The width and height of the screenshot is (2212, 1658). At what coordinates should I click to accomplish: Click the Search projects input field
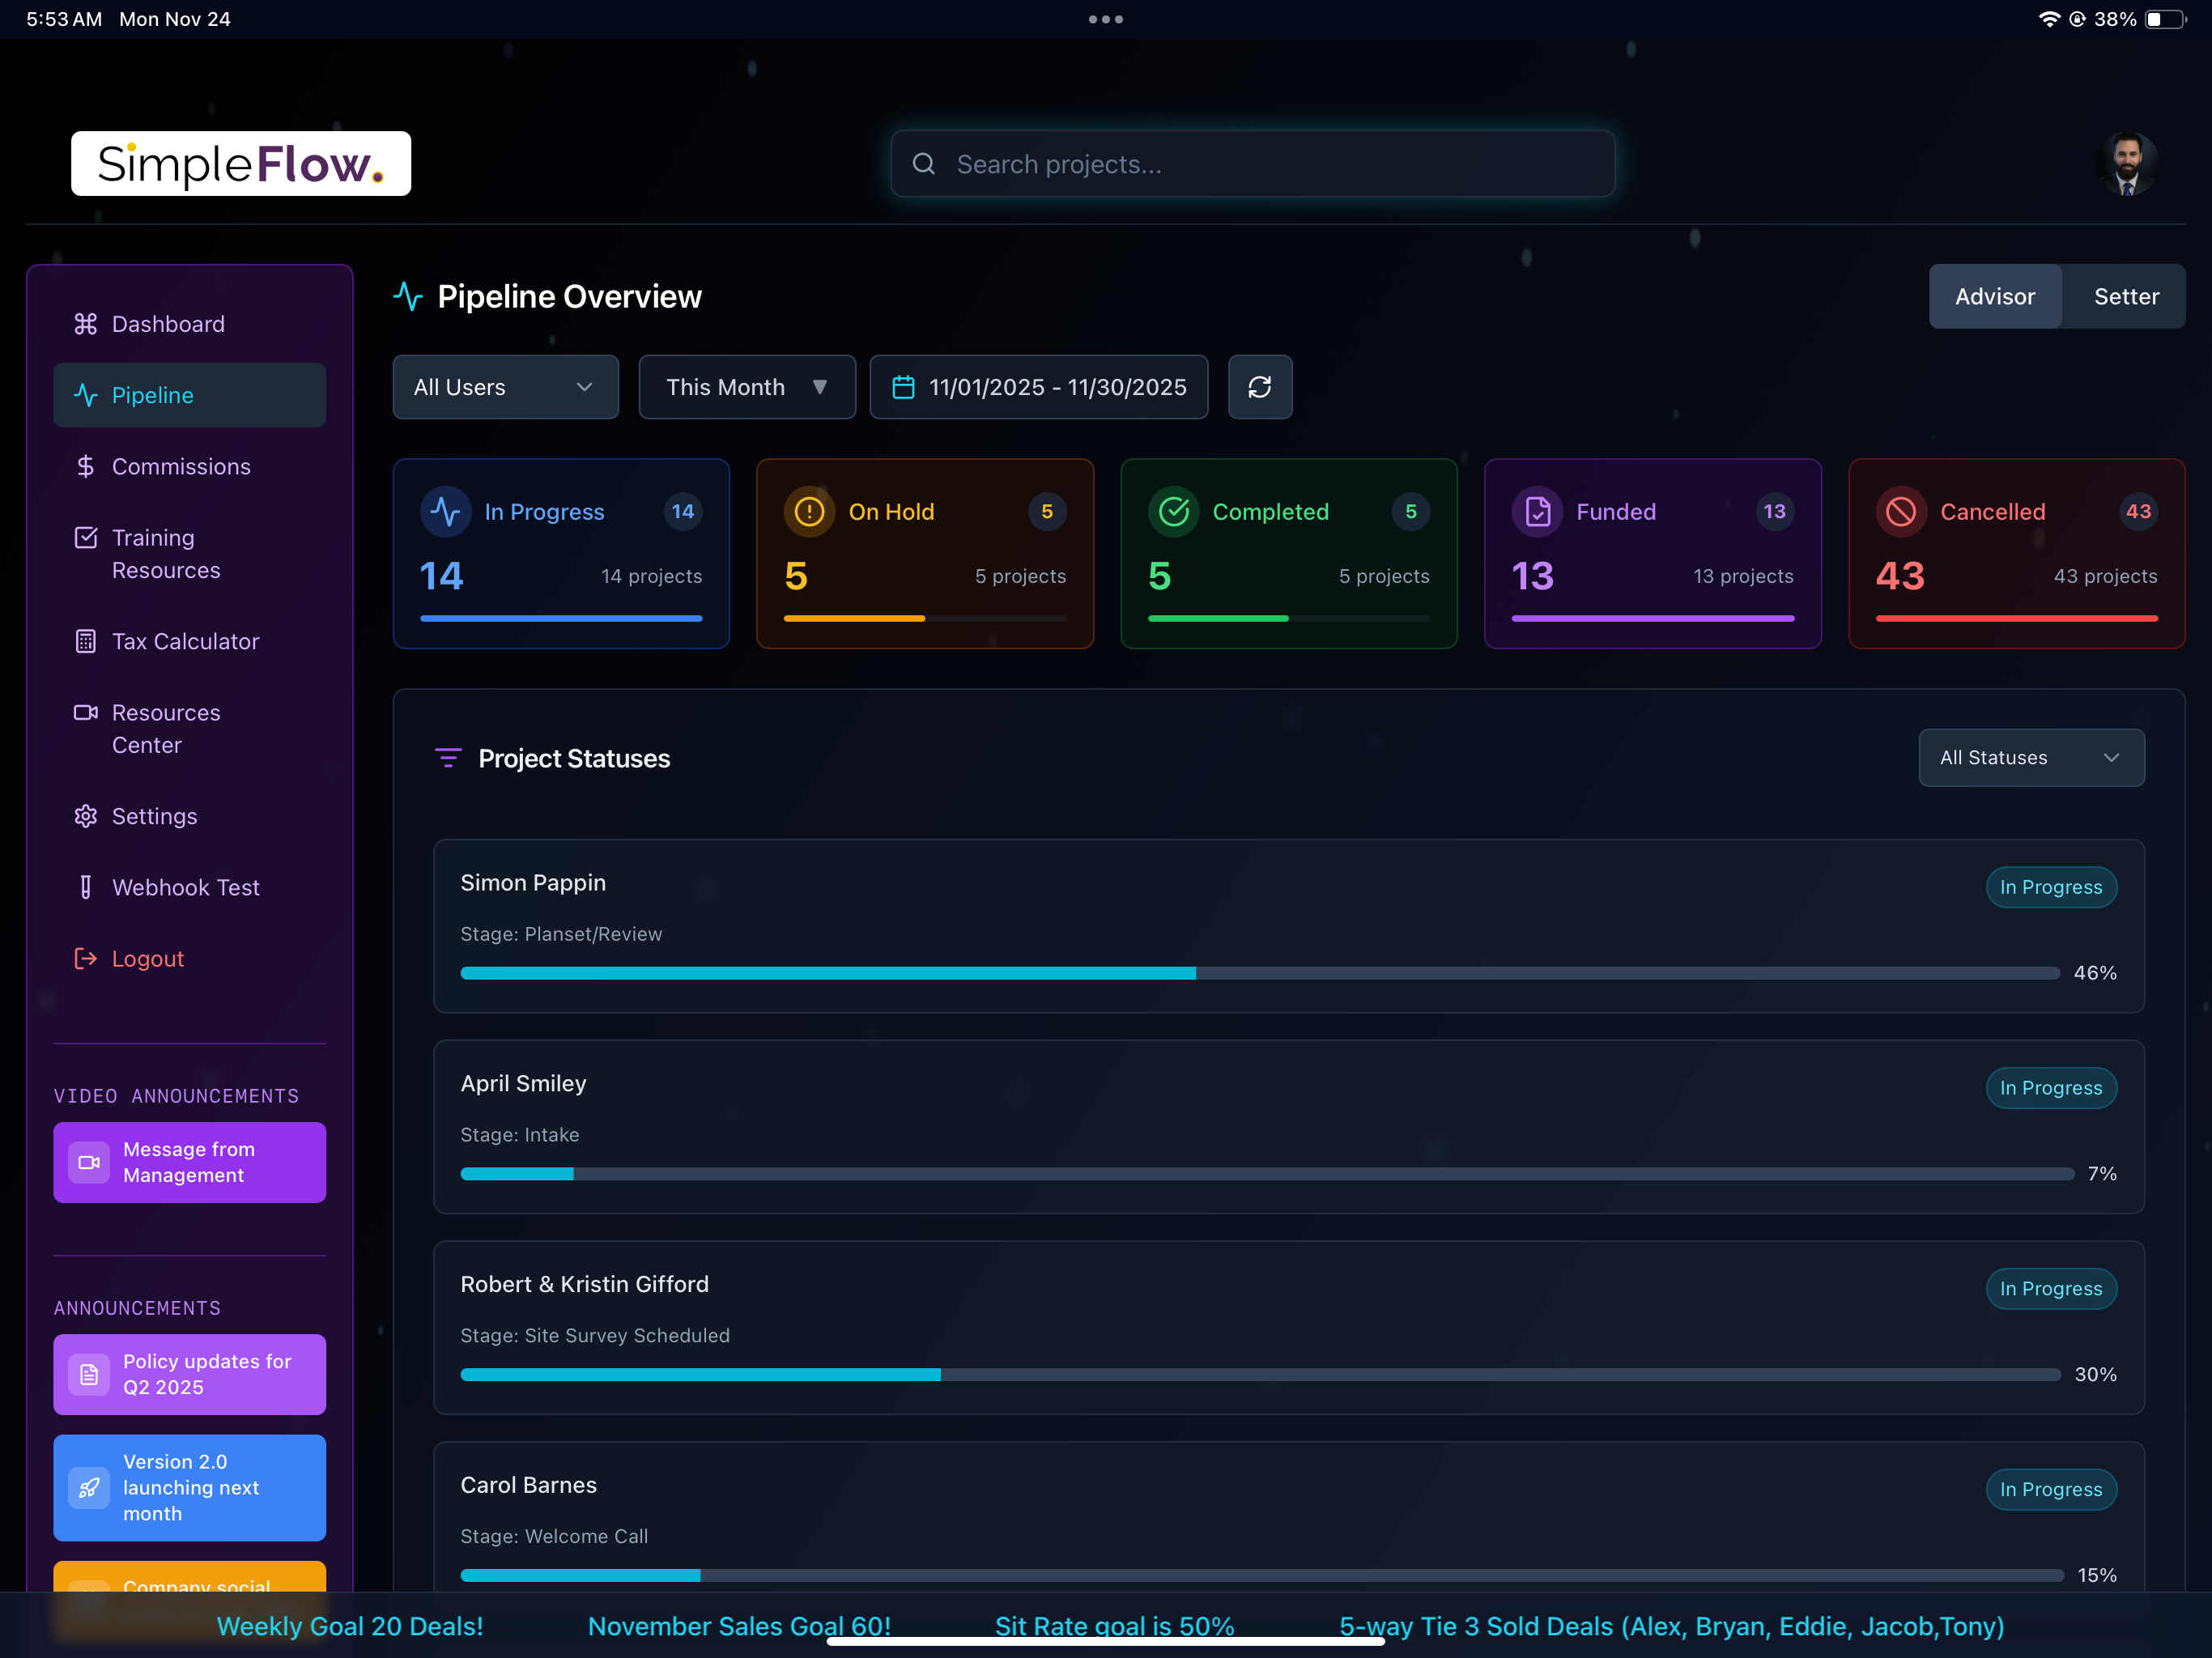click(x=1252, y=164)
